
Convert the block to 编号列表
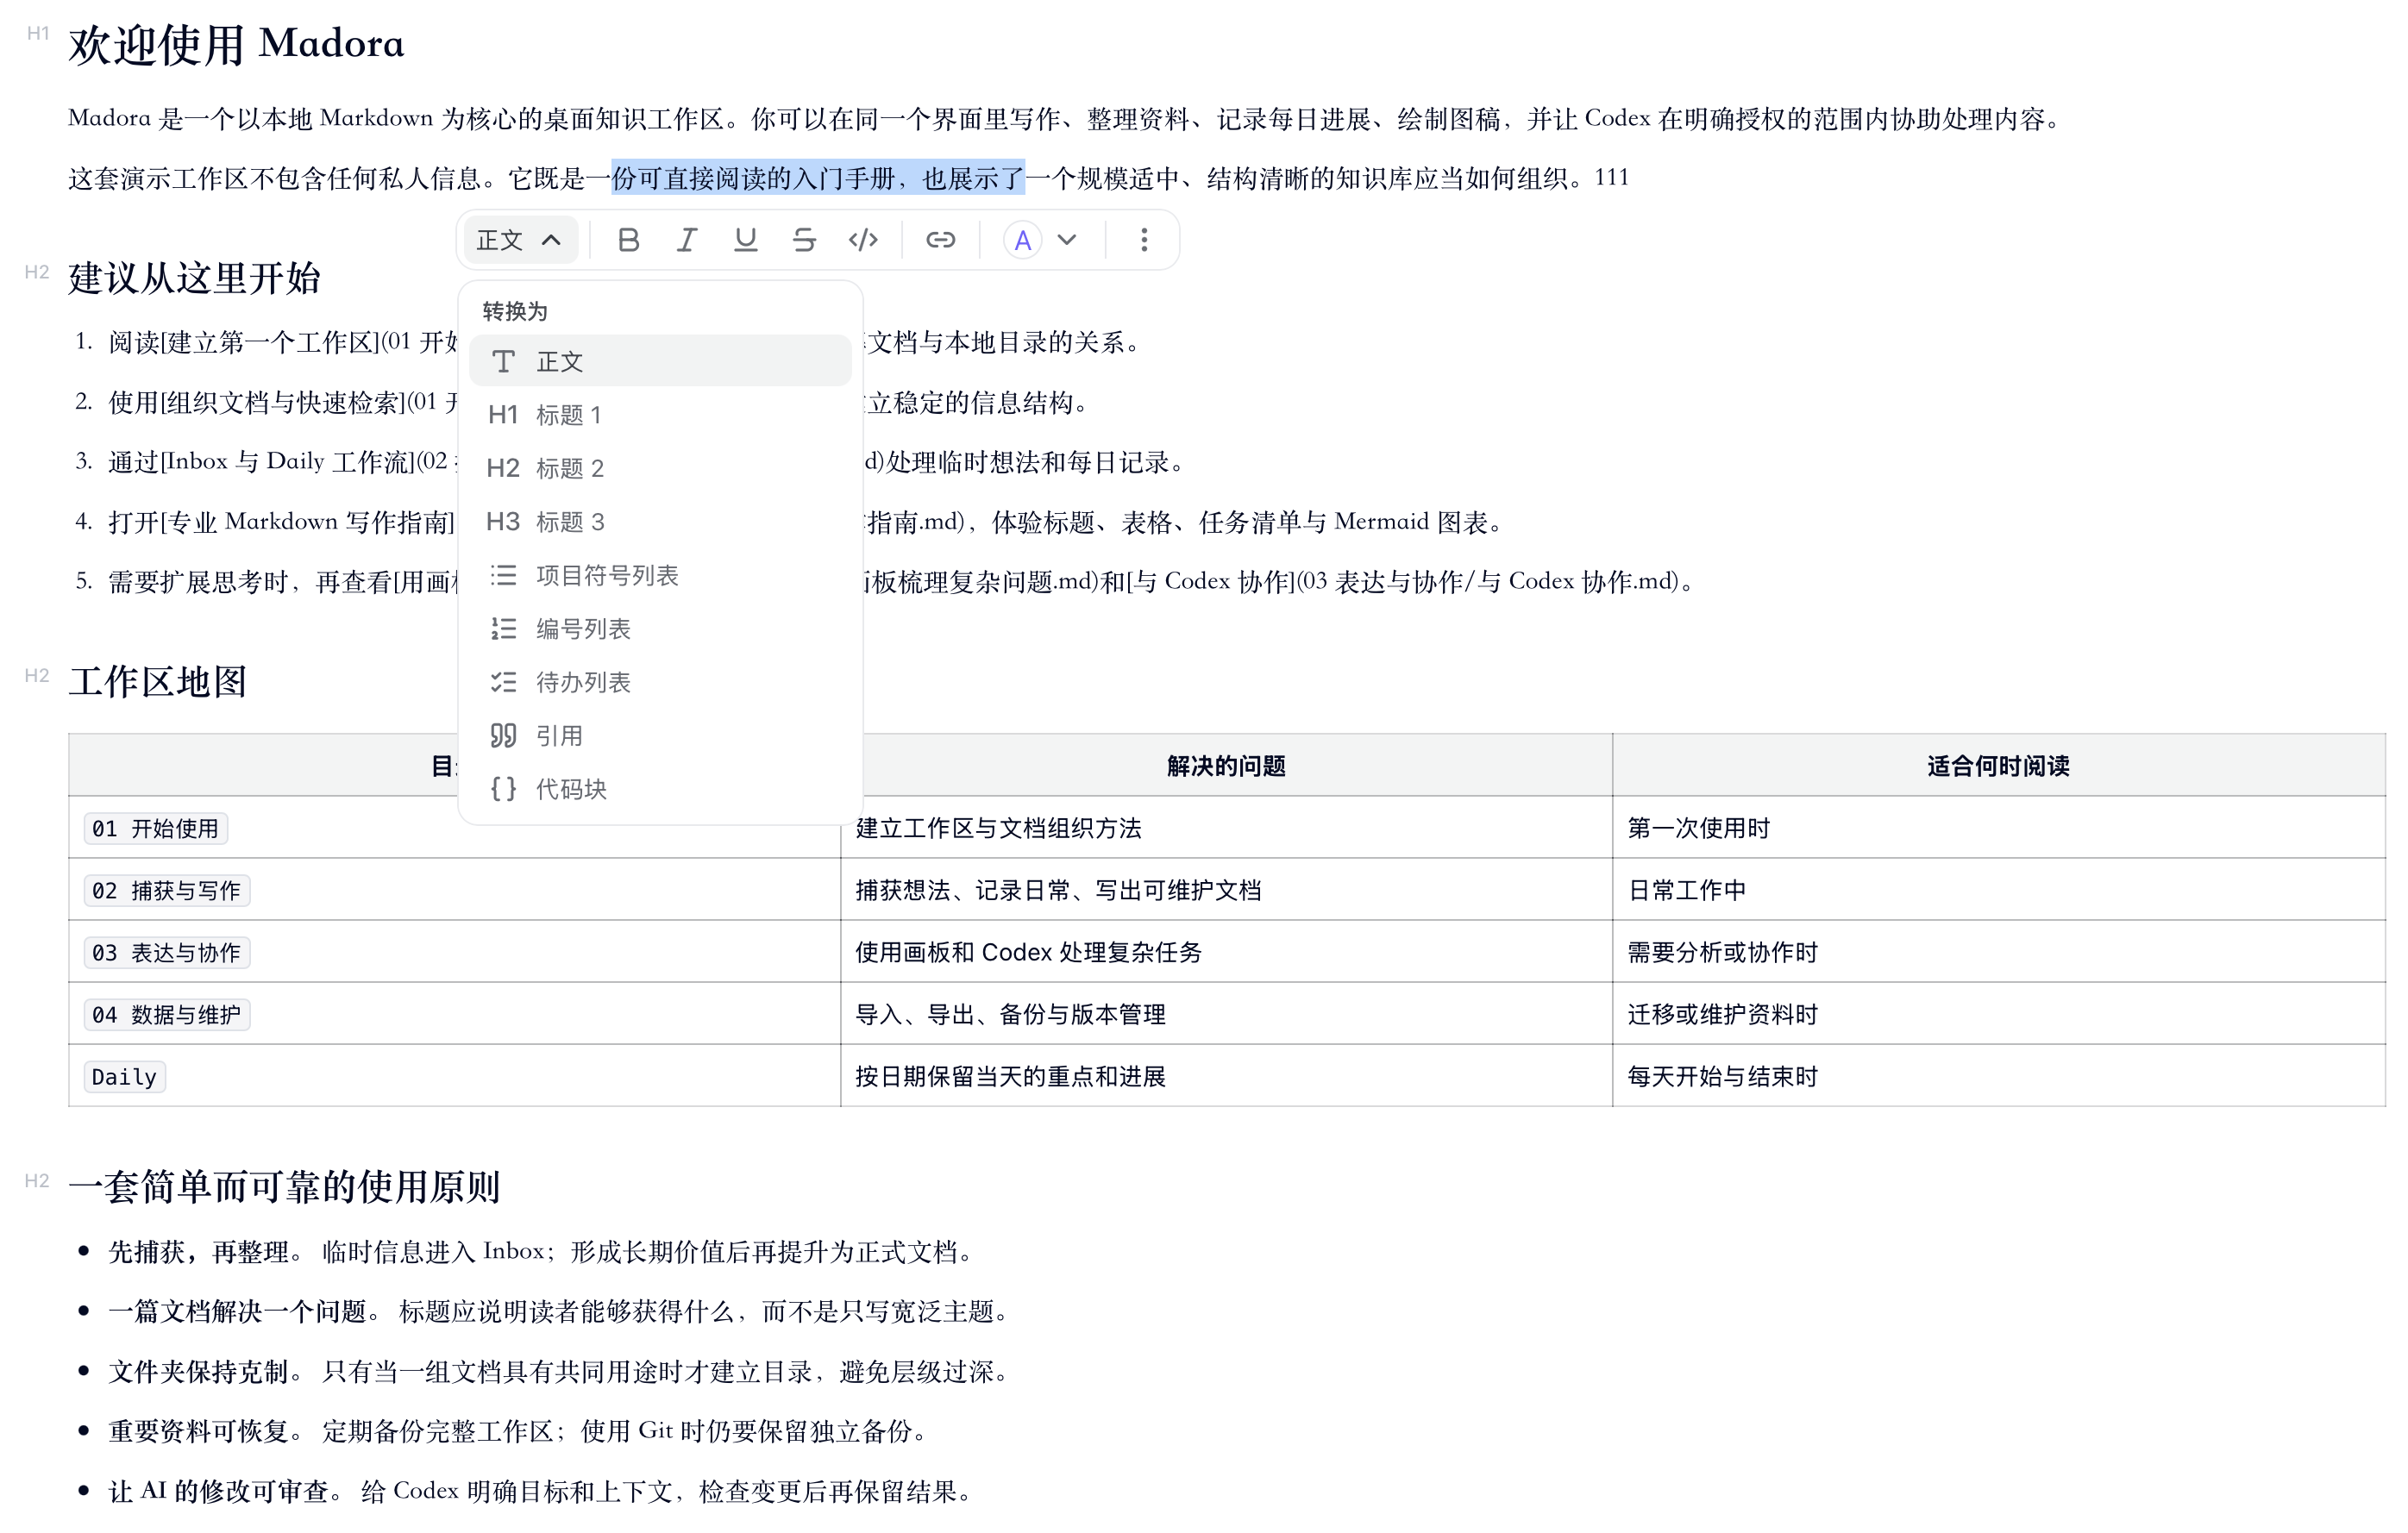[660, 629]
